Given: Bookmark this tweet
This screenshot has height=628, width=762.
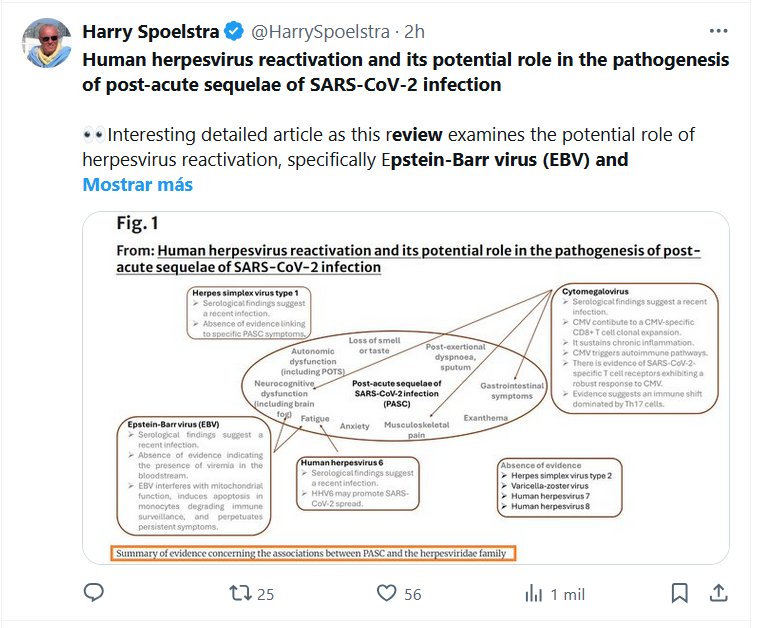Looking at the screenshot, I should click(x=679, y=593).
